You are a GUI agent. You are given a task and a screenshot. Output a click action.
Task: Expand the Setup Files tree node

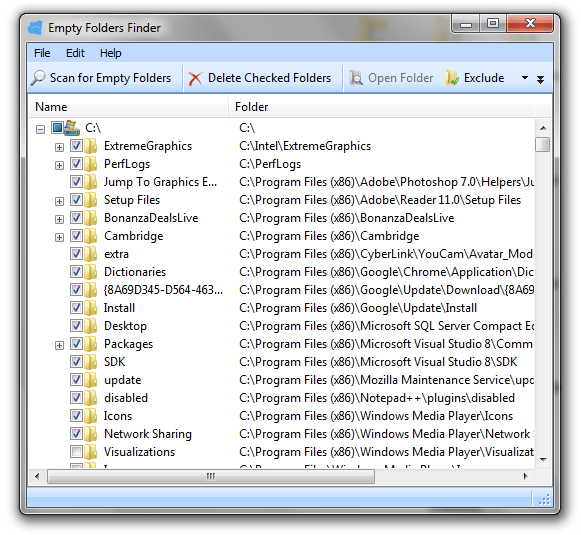(x=59, y=202)
